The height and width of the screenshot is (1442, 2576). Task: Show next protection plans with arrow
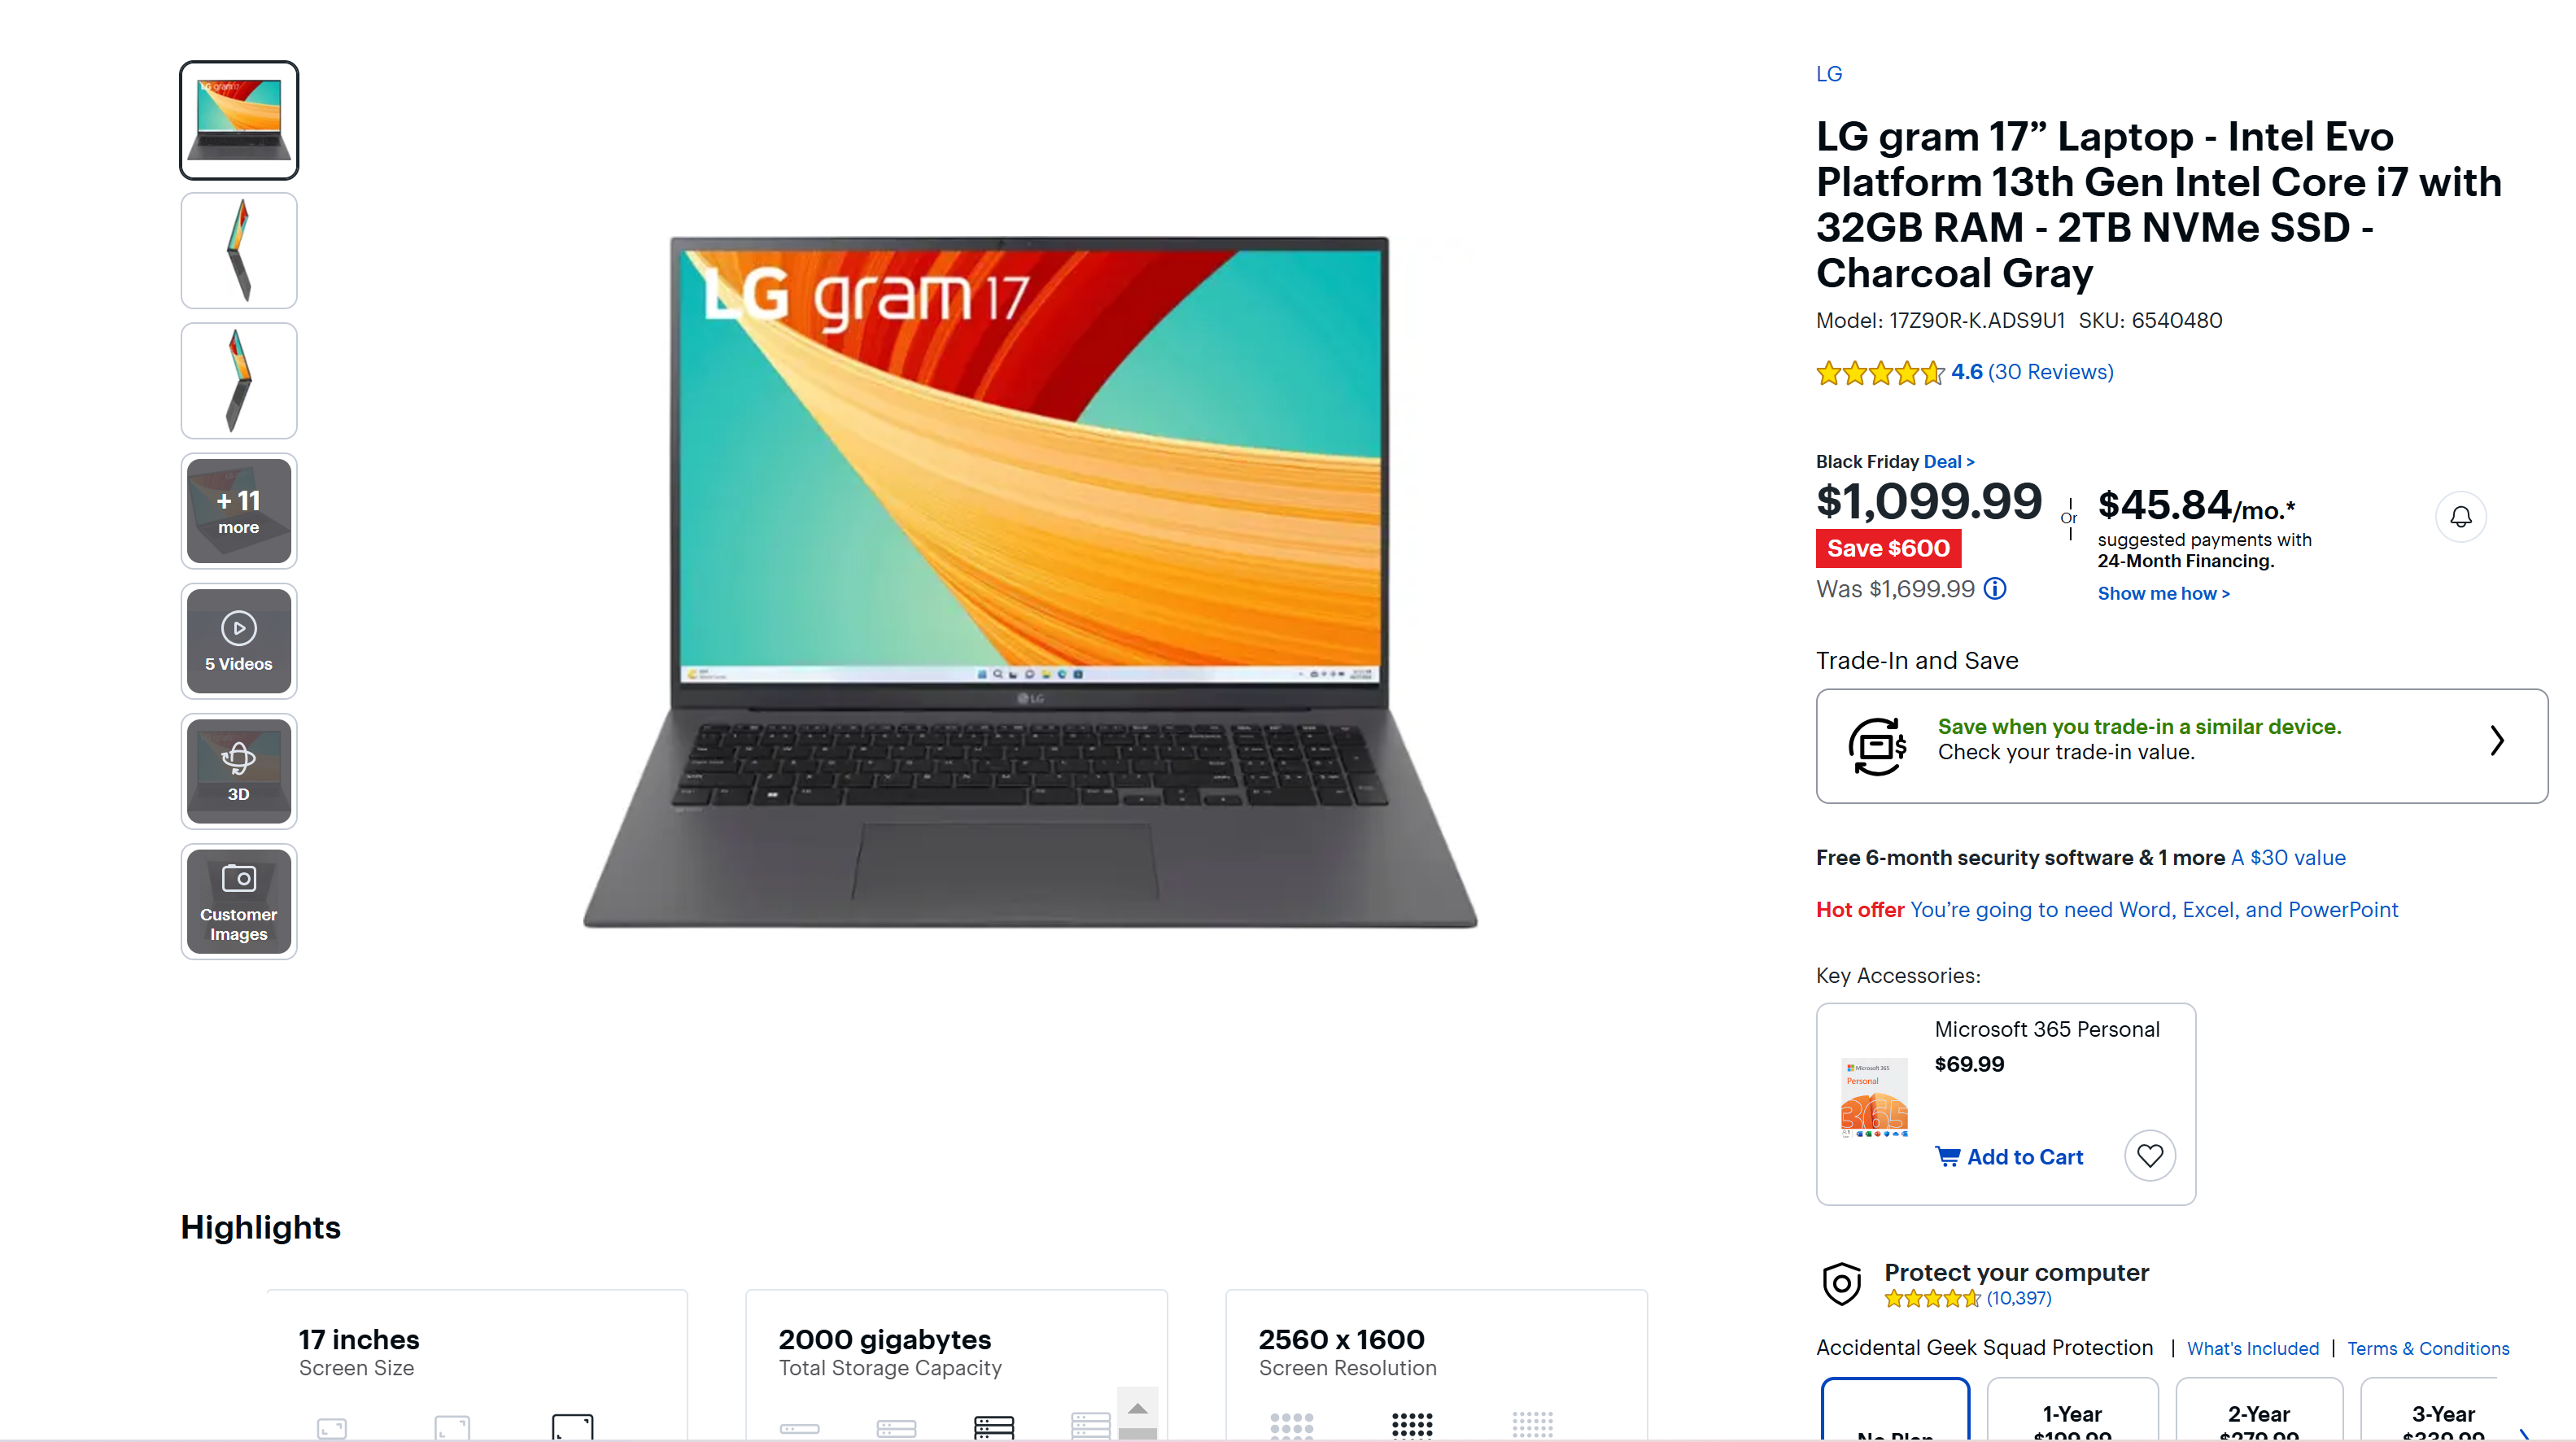point(2524,1432)
